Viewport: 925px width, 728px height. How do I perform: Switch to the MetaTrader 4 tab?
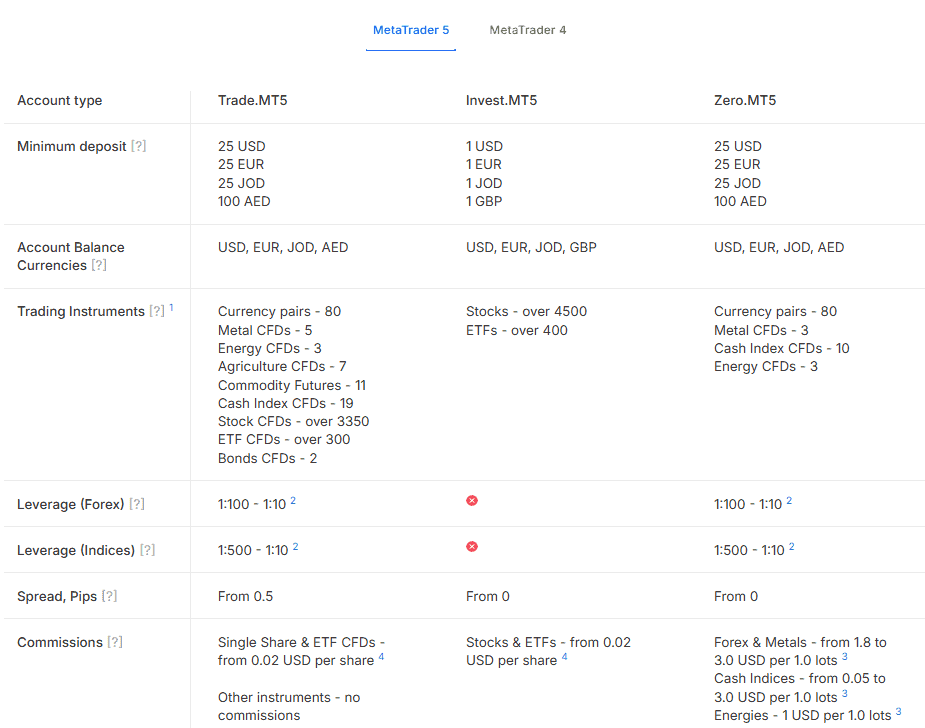tap(527, 29)
